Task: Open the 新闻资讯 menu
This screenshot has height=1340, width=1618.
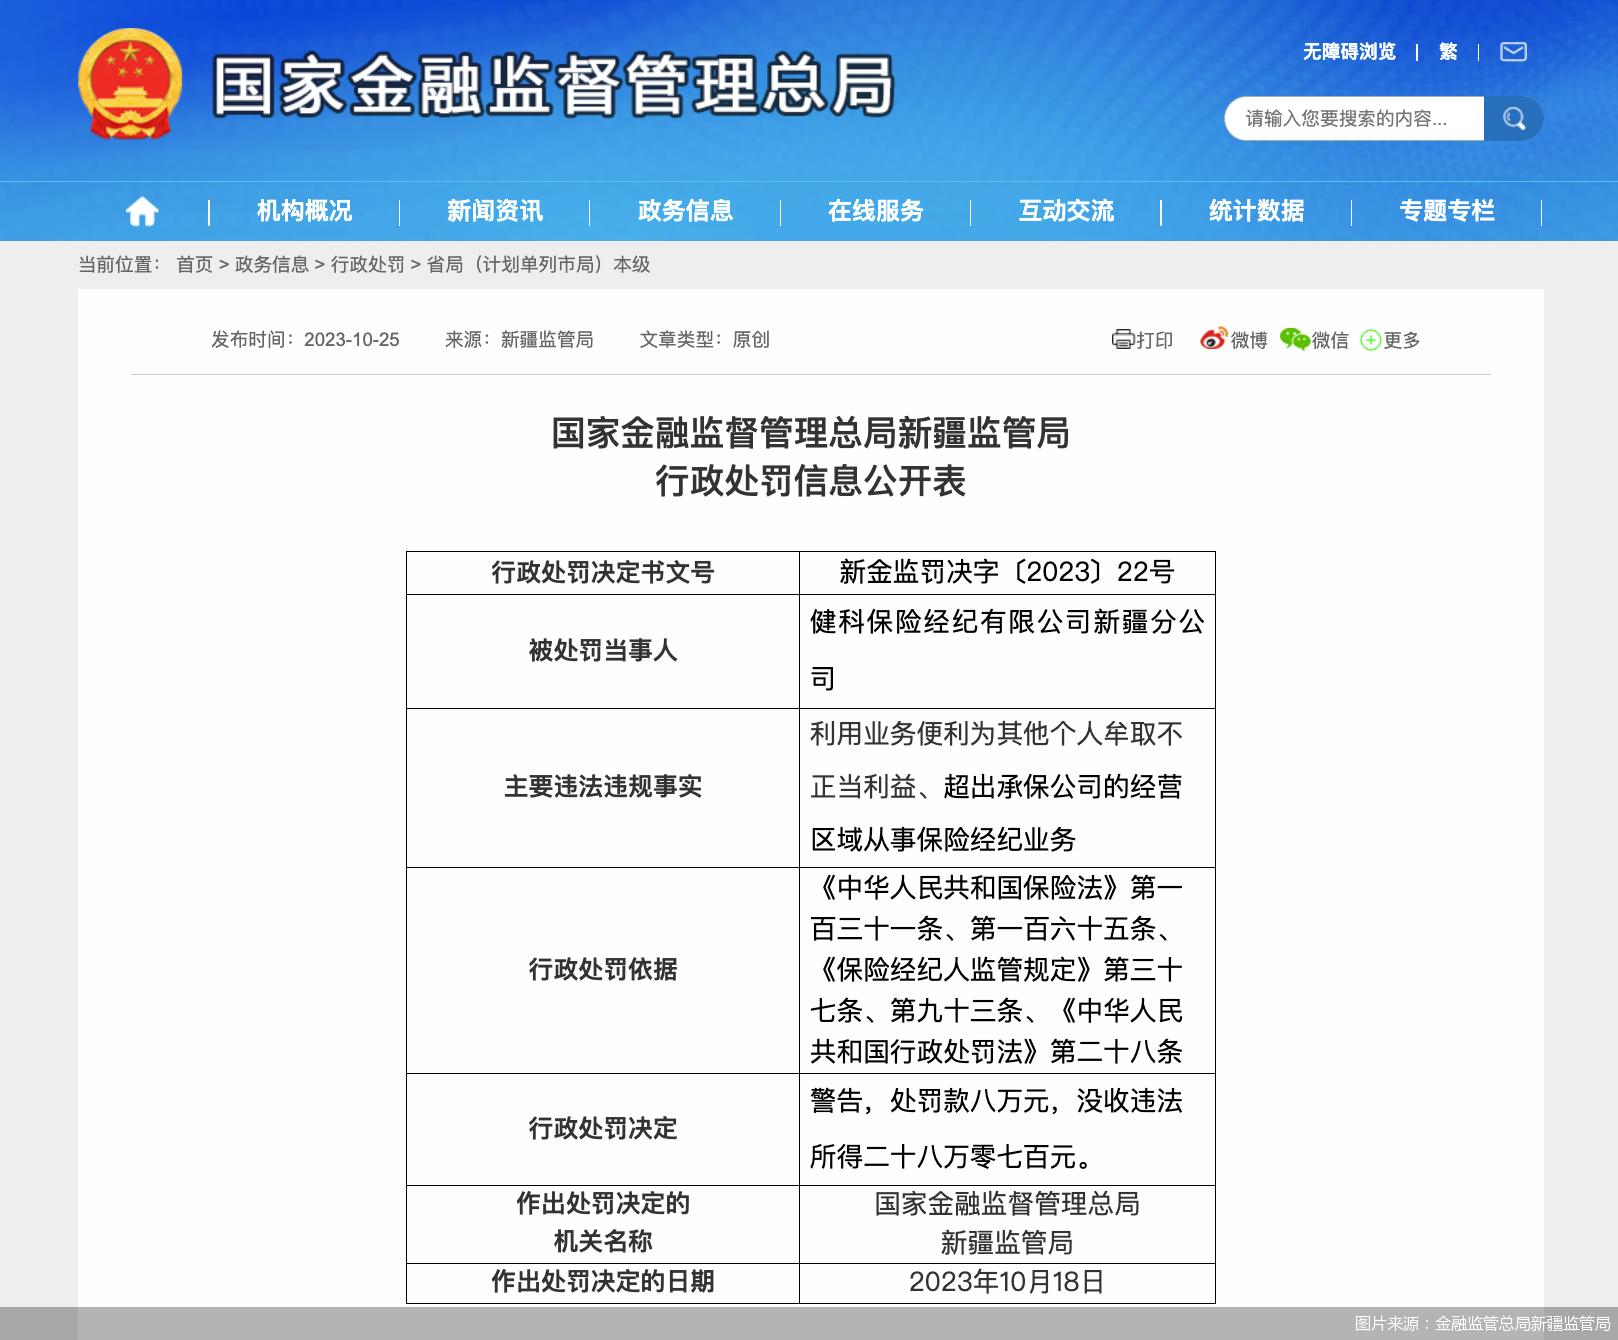Action: coord(495,211)
